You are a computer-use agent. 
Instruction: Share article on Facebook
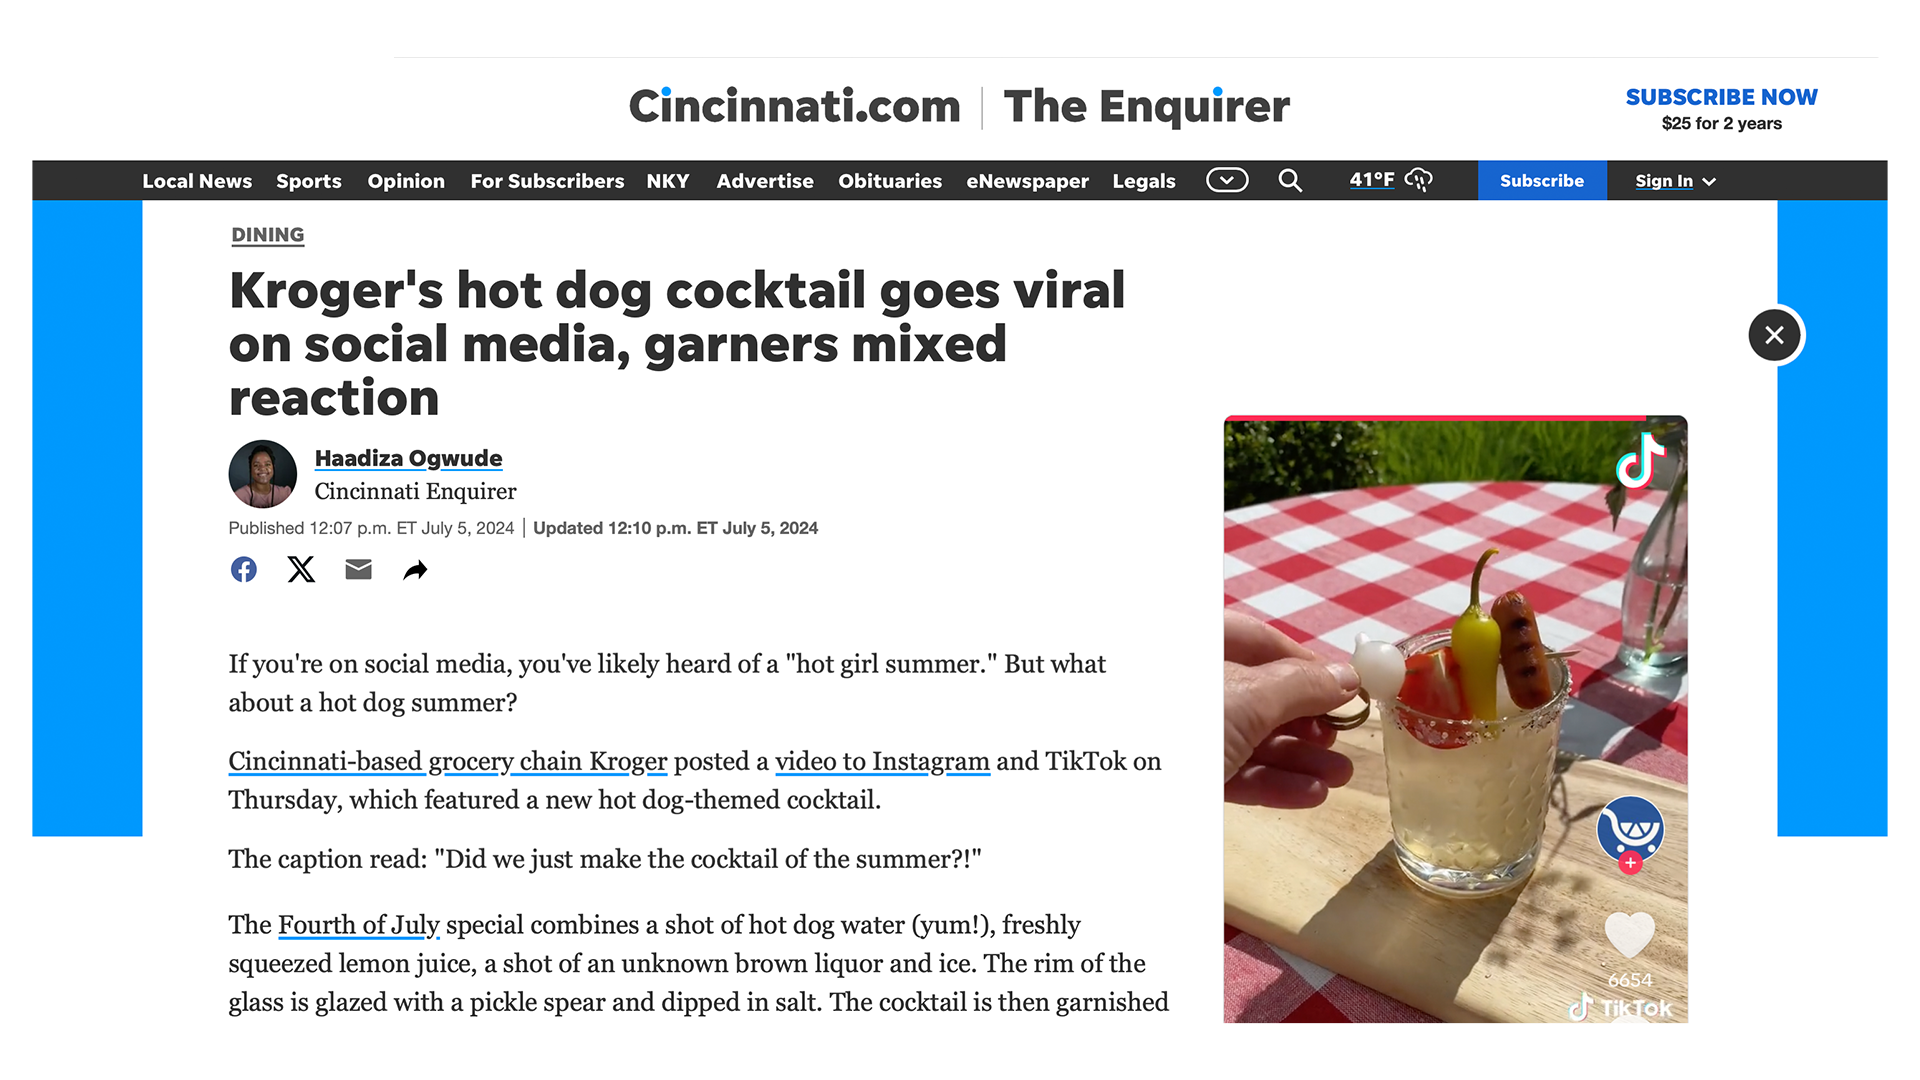point(244,570)
